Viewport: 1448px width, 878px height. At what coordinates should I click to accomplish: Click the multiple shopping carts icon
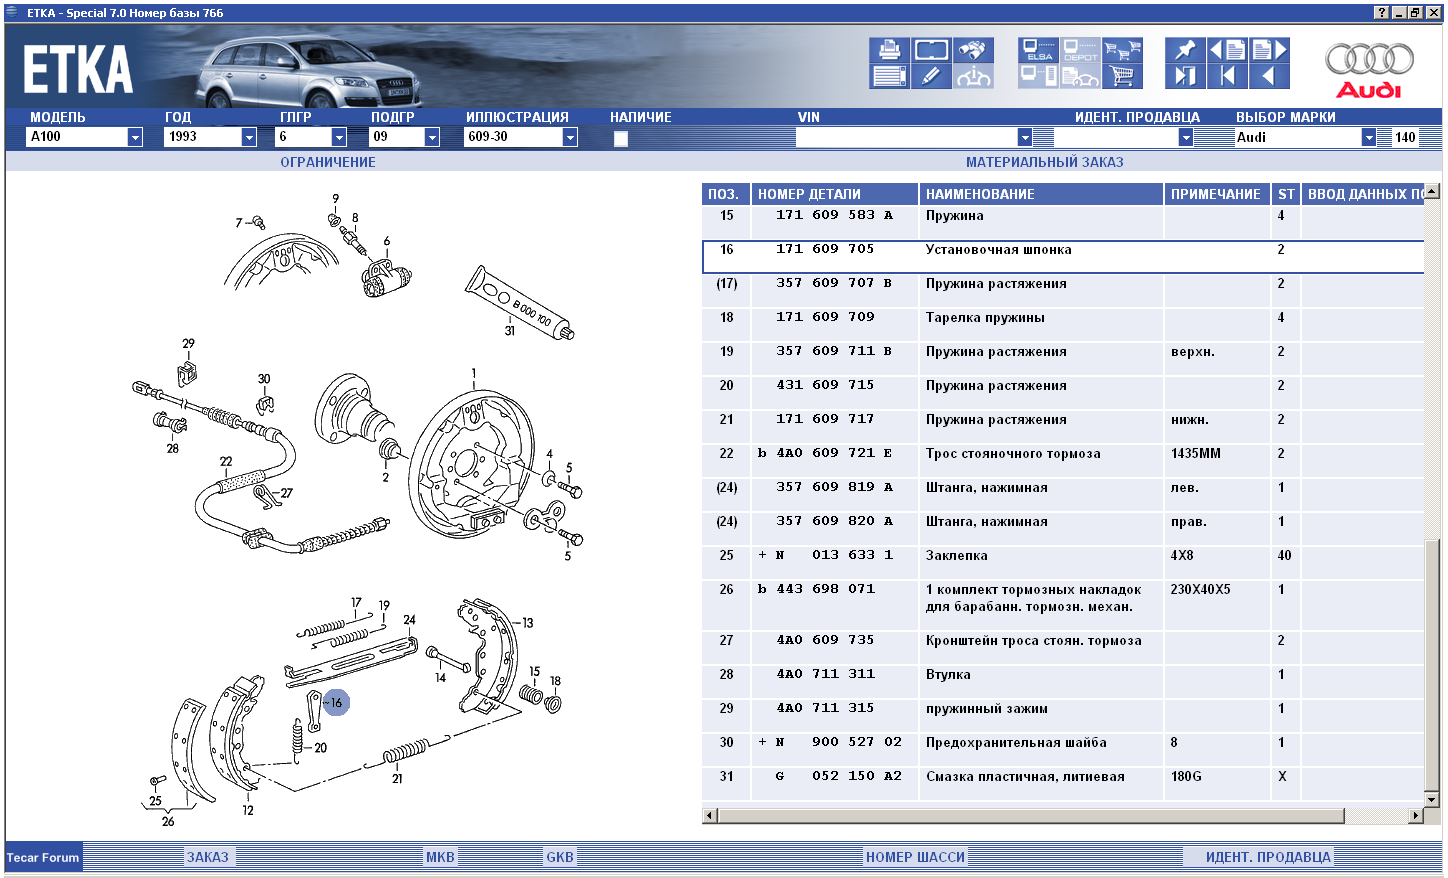(x=1122, y=50)
